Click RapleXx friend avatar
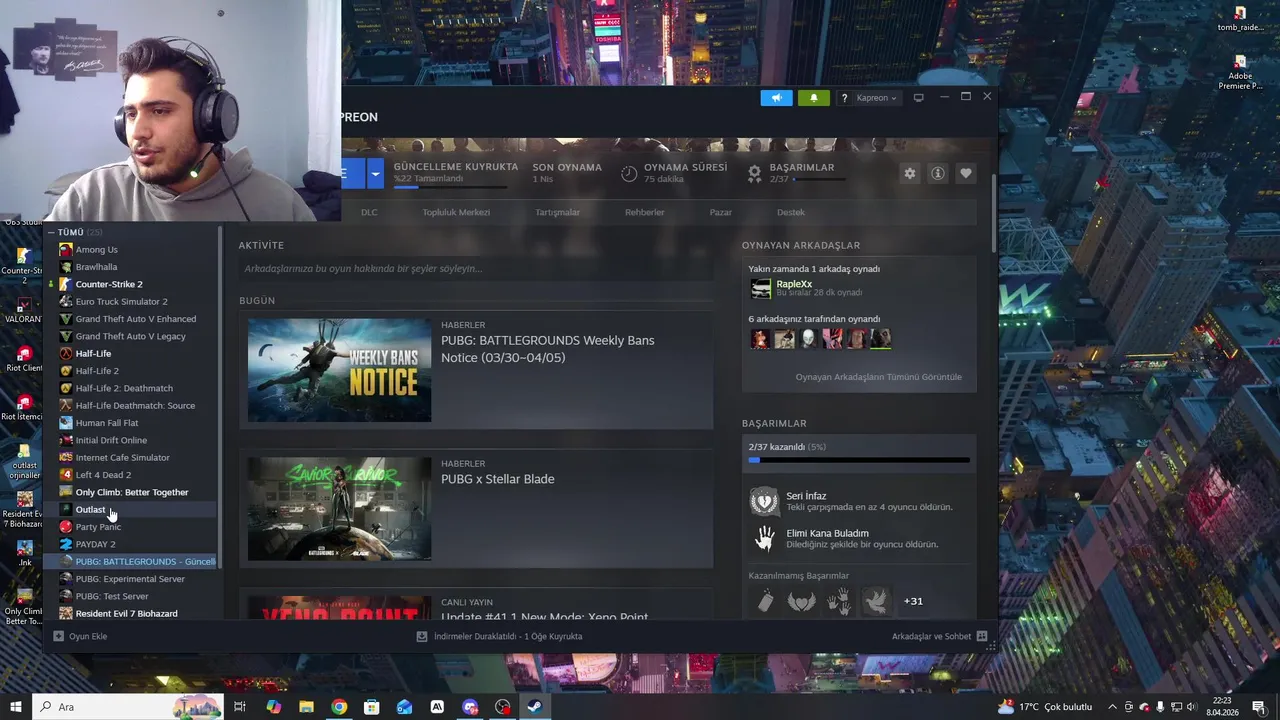This screenshot has height=720, width=1280. (761, 288)
